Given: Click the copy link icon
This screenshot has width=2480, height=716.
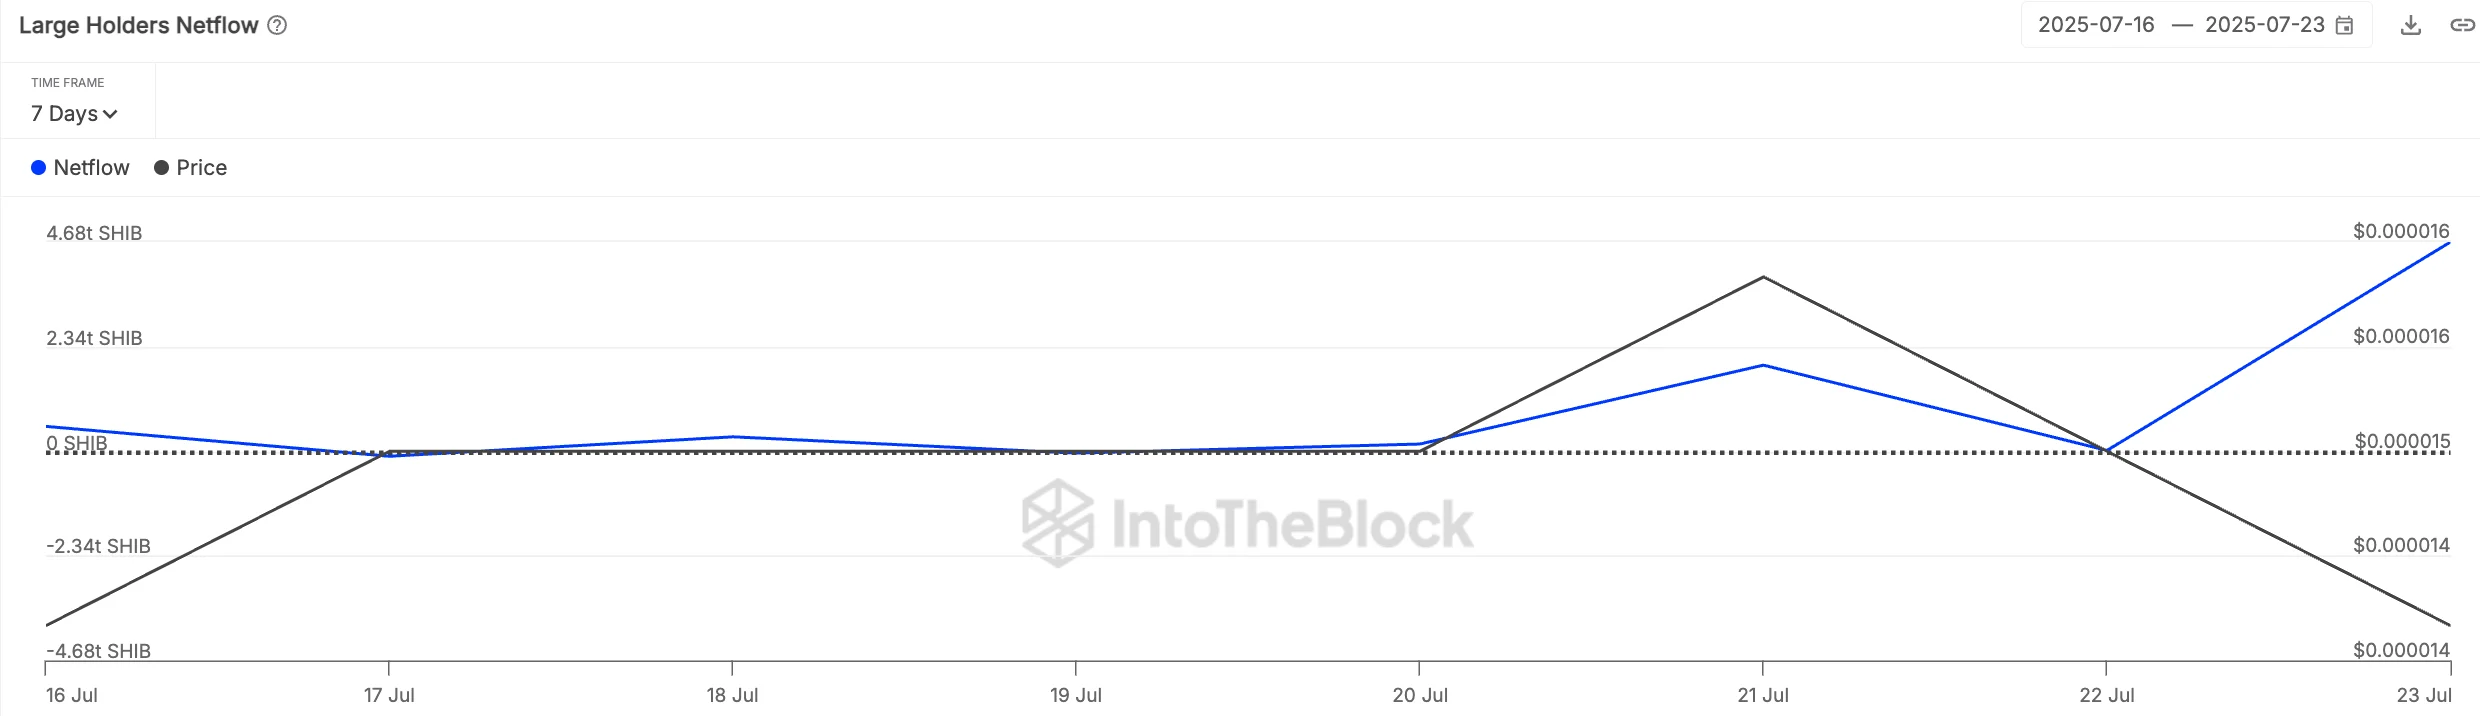Looking at the screenshot, I should 2461,26.
